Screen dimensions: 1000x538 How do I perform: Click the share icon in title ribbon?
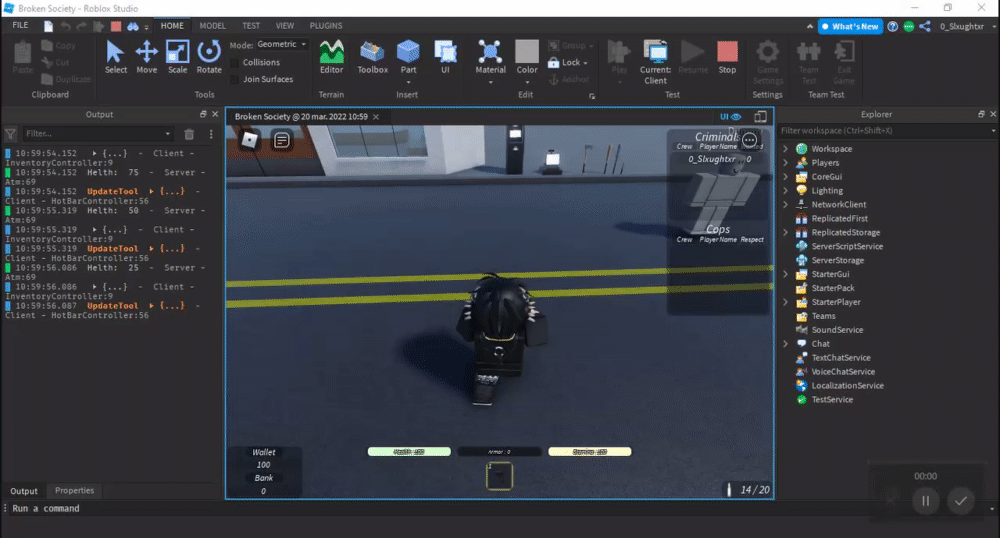pos(925,26)
